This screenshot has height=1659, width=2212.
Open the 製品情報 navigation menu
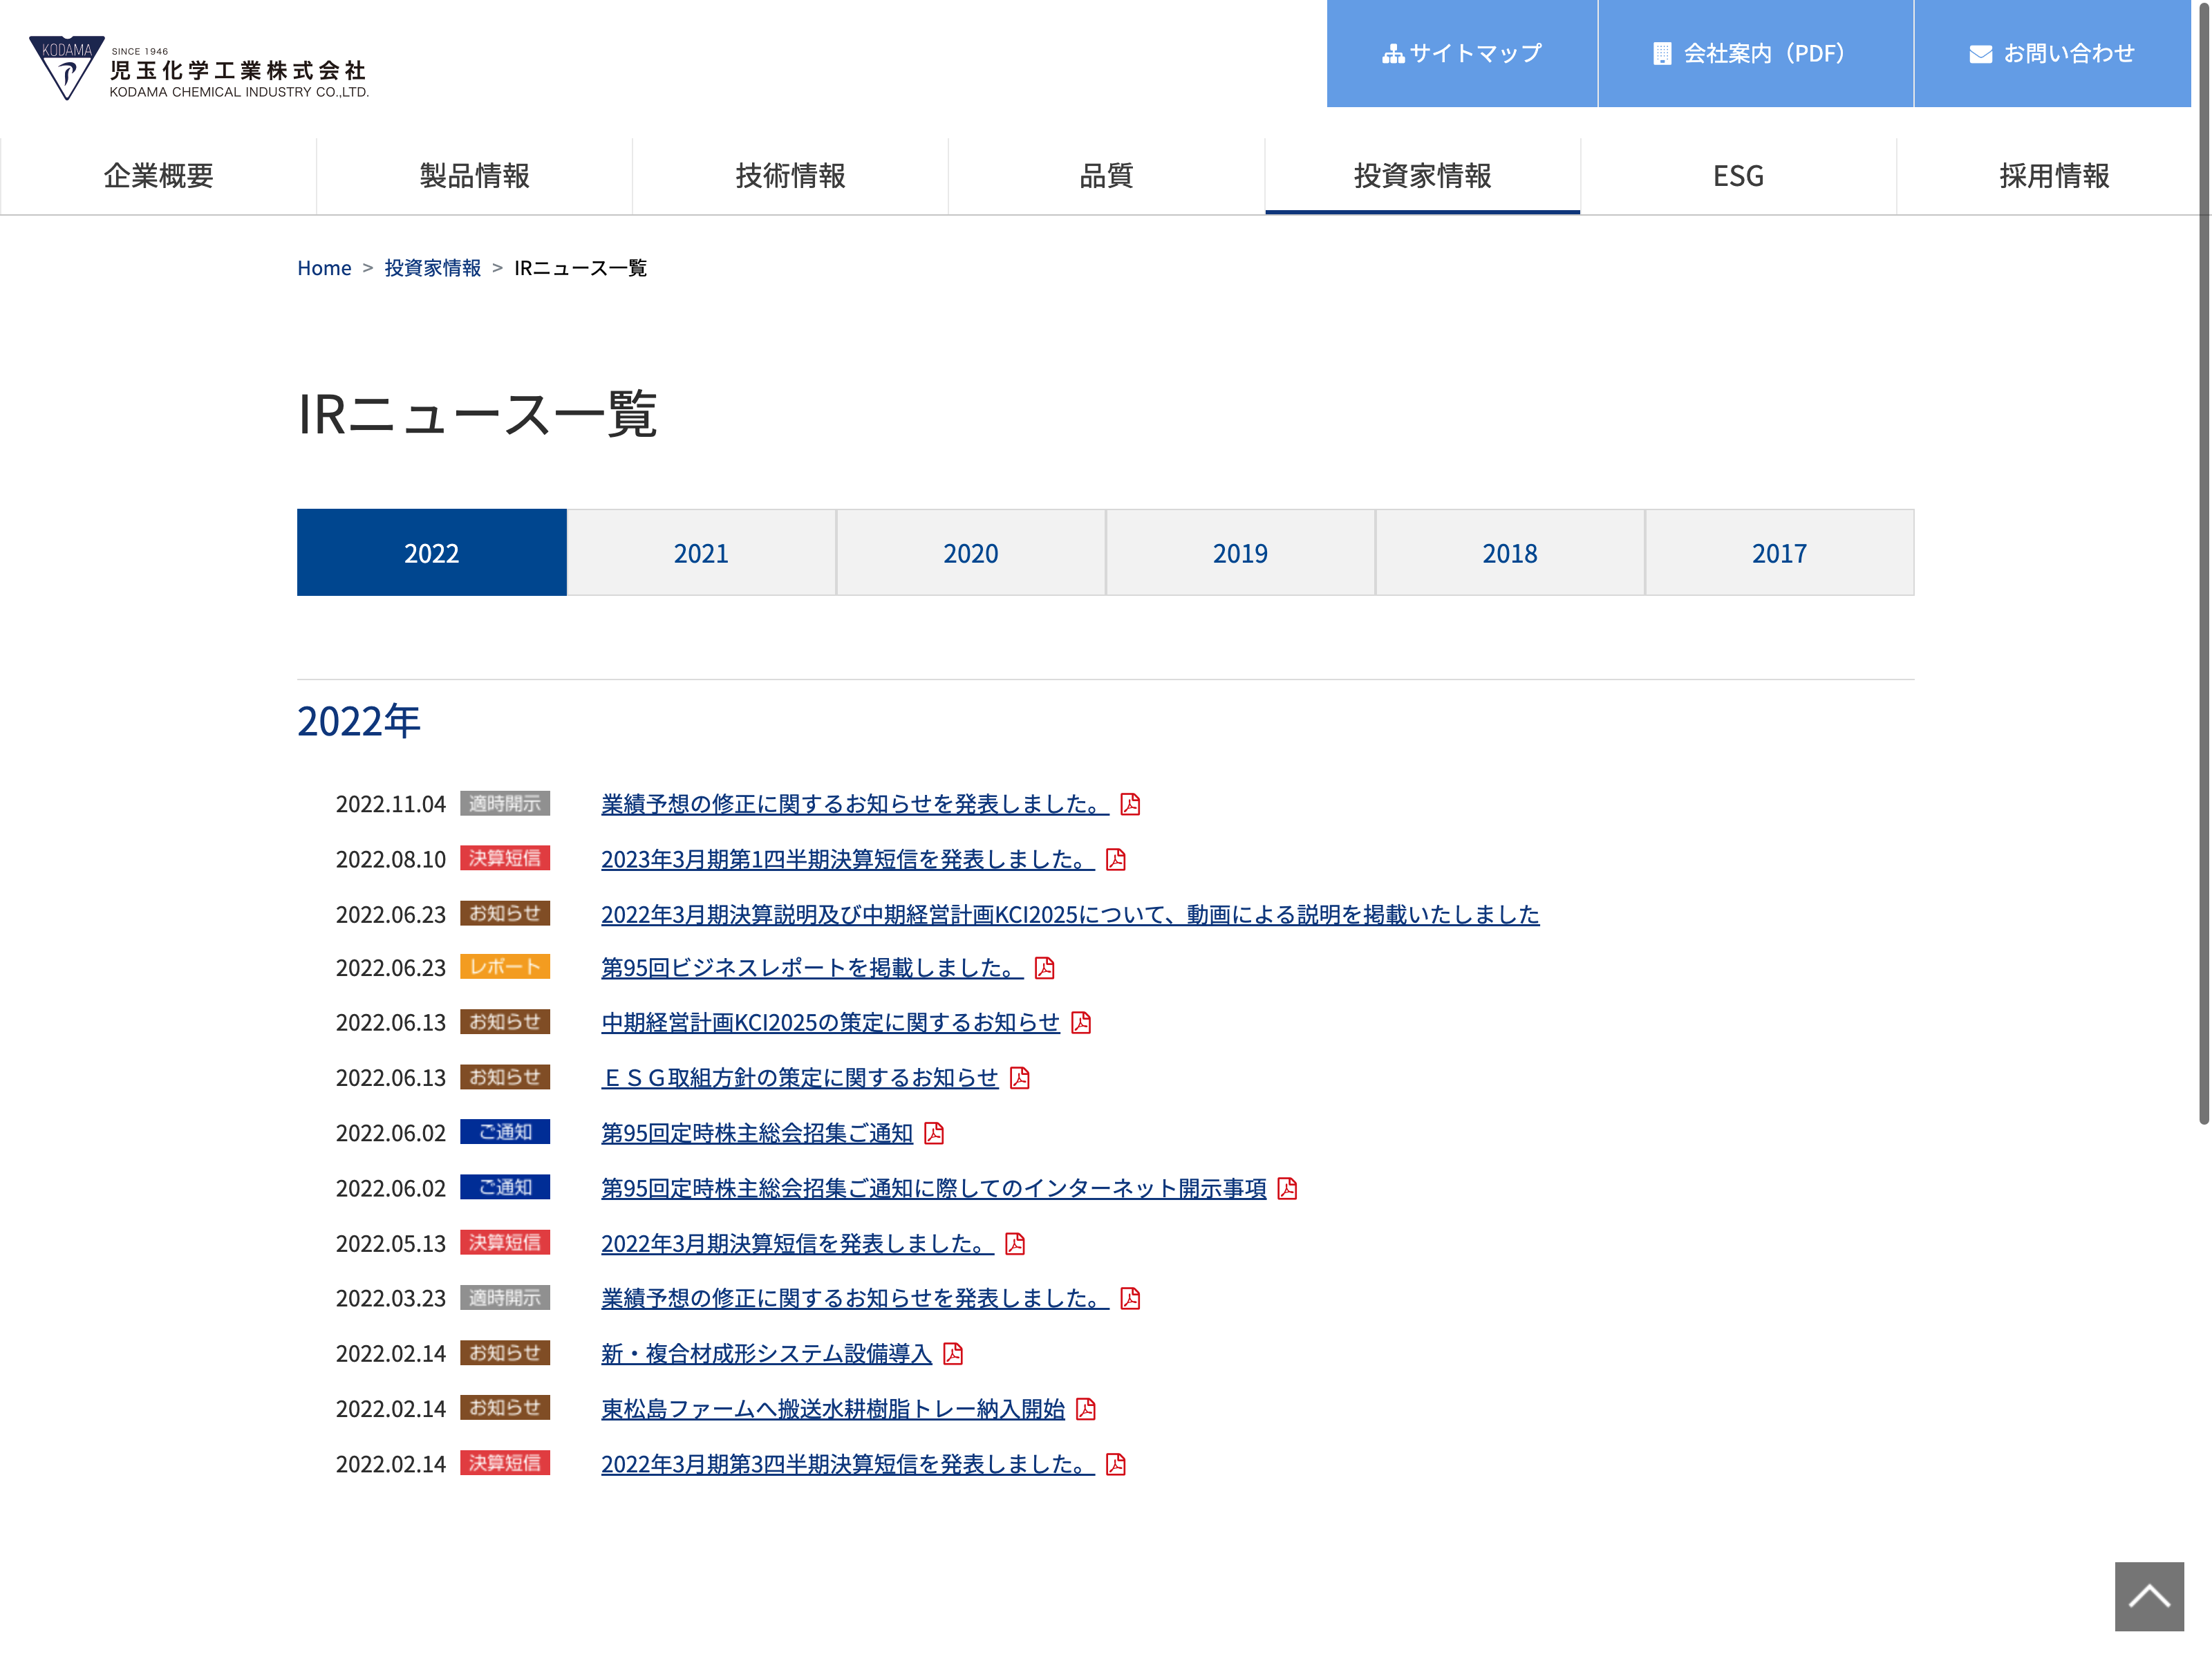[474, 176]
